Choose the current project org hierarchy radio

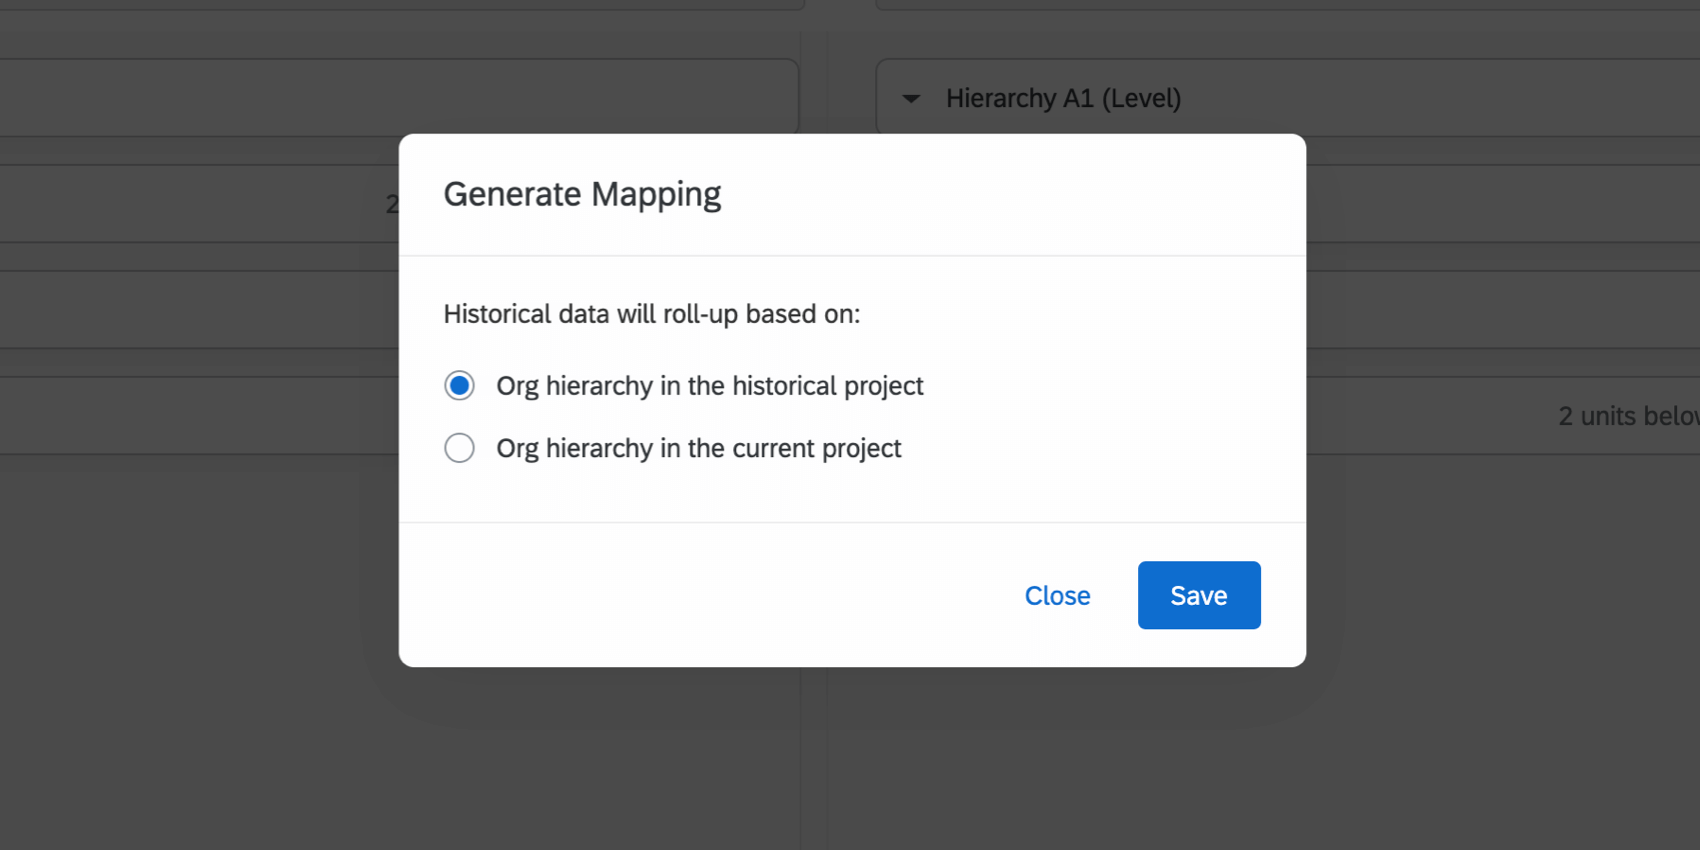(x=459, y=448)
